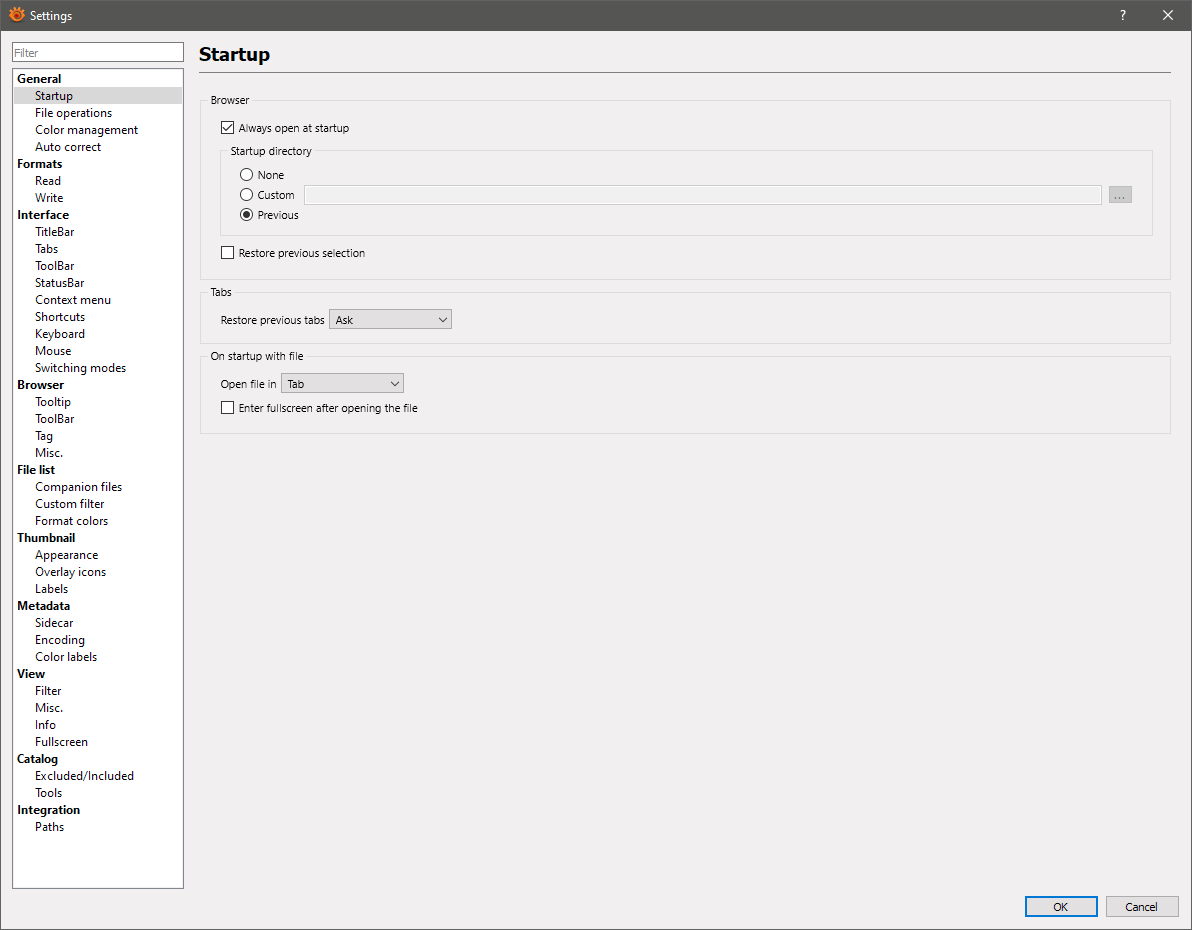
Task: Click in the custom directory path field
Action: [702, 195]
